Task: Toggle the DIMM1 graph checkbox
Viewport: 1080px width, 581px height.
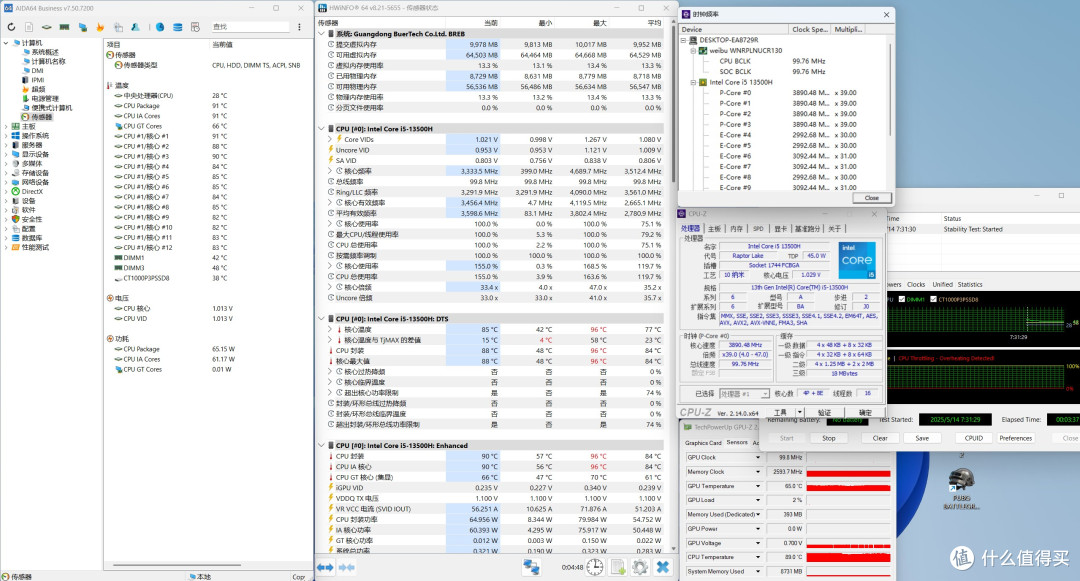Action: pos(902,299)
